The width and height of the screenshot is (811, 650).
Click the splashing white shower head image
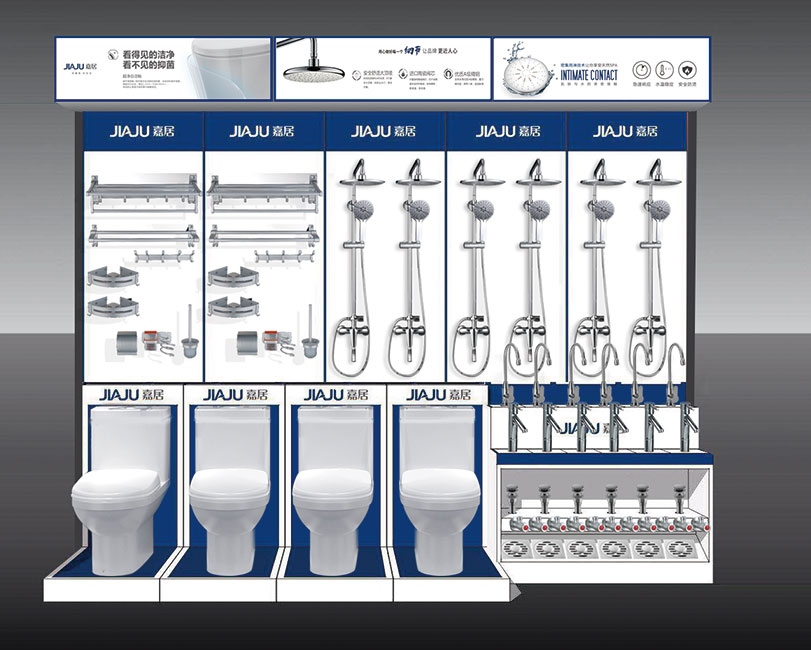click(x=527, y=69)
